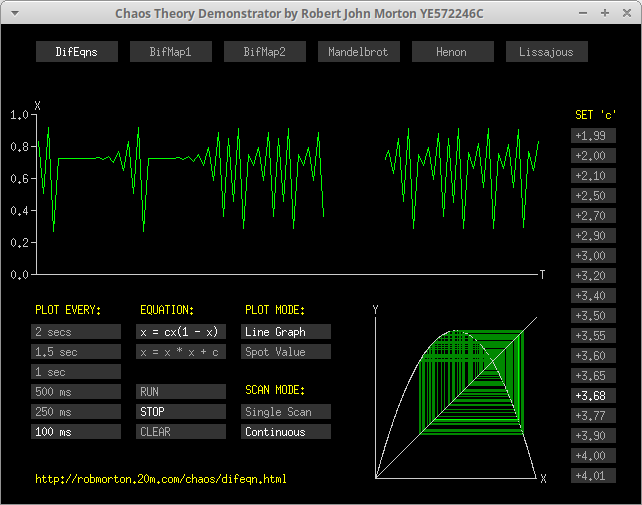Choose Line Graph plot mode
The image size is (642, 505).
286,332
